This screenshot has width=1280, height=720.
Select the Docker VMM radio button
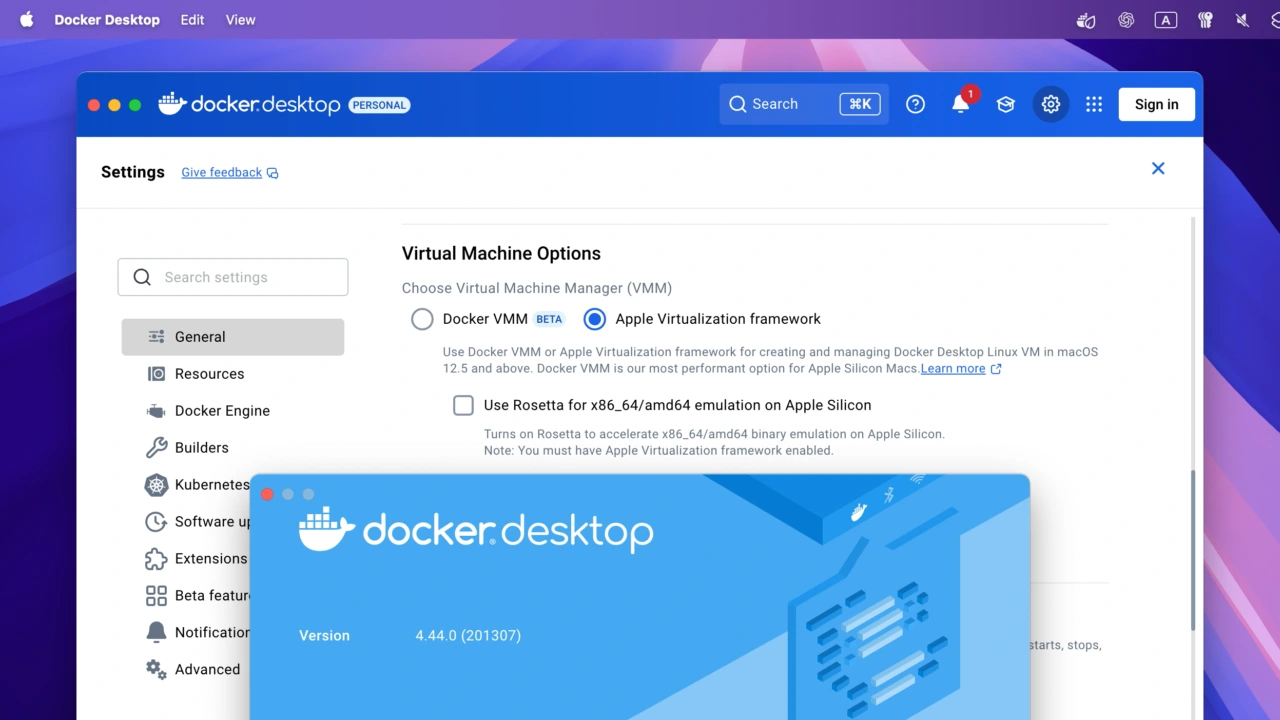point(423,319)
